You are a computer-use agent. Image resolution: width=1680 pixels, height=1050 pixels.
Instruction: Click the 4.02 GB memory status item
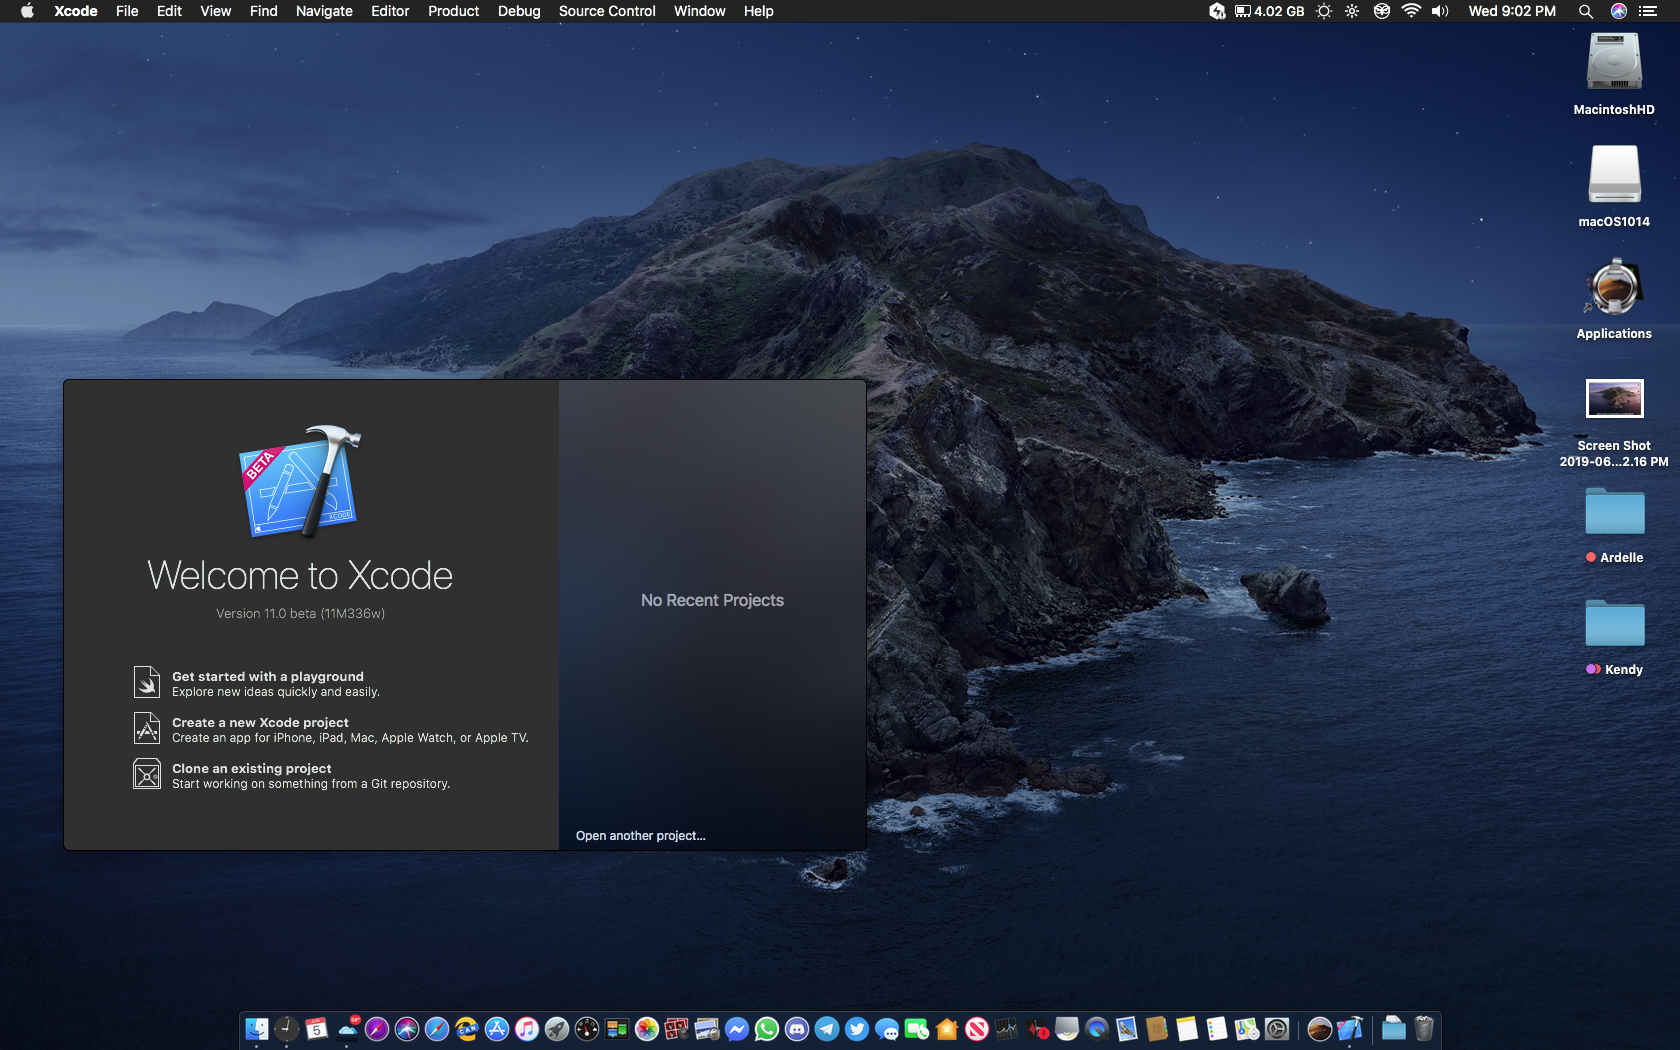(x=1270, y=11)
